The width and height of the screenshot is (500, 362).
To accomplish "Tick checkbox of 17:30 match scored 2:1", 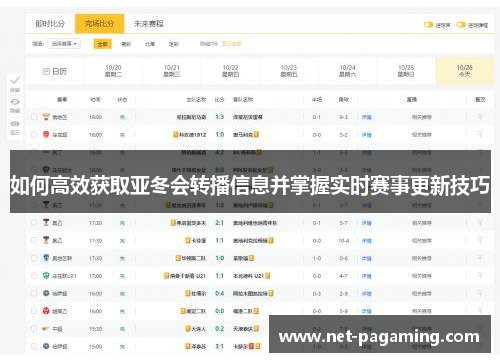I will [x=34, y=223].
